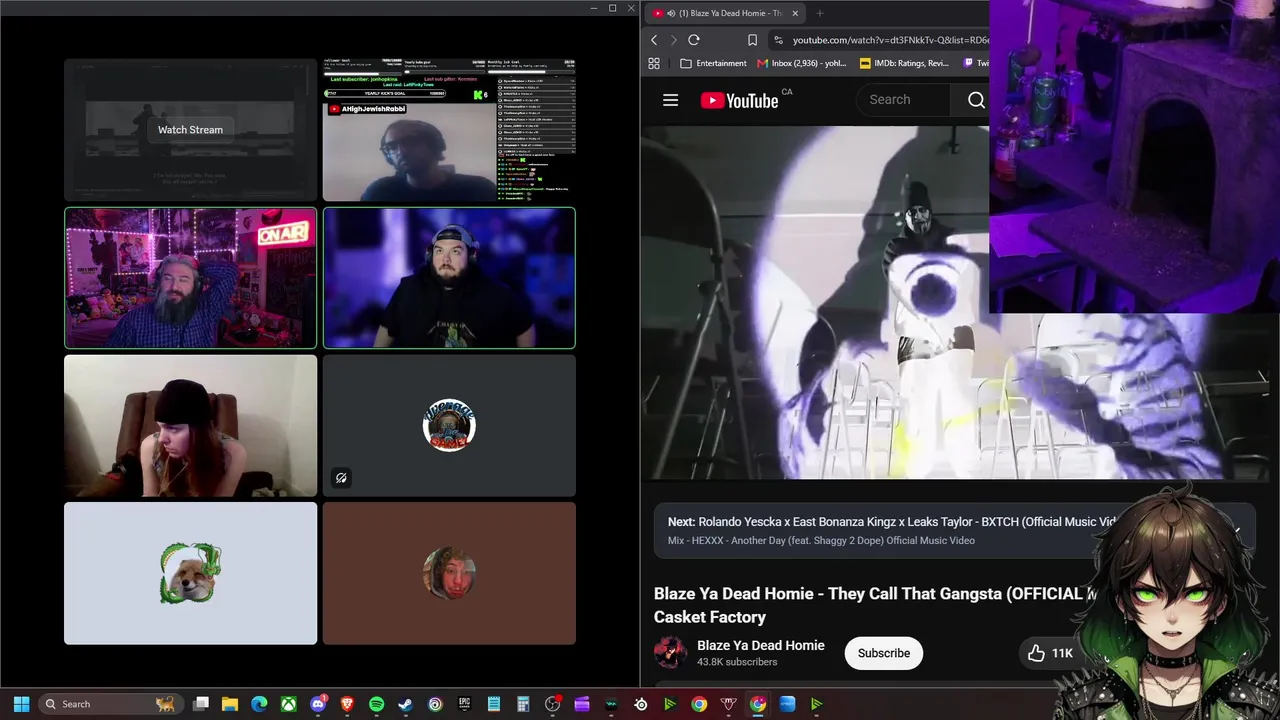
Task: Open File Explorer from the taskbar
Action: click(x=230, y=704)
